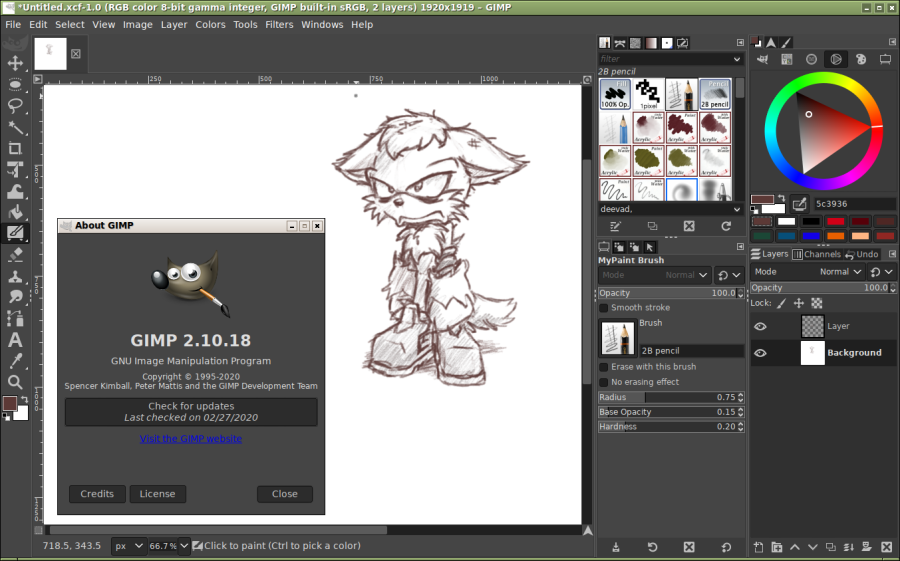Image resolution: width=900 pixels, height=561 pixels.
Task: Pick a color from screen with eyedropper button
Action: pos(799,203)
